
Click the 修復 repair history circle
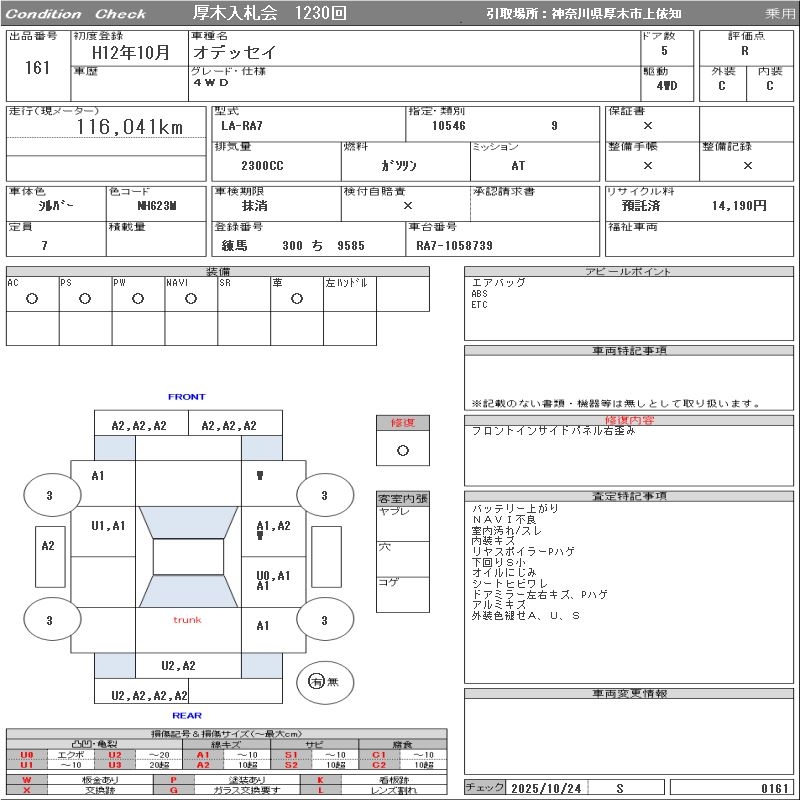402,450
